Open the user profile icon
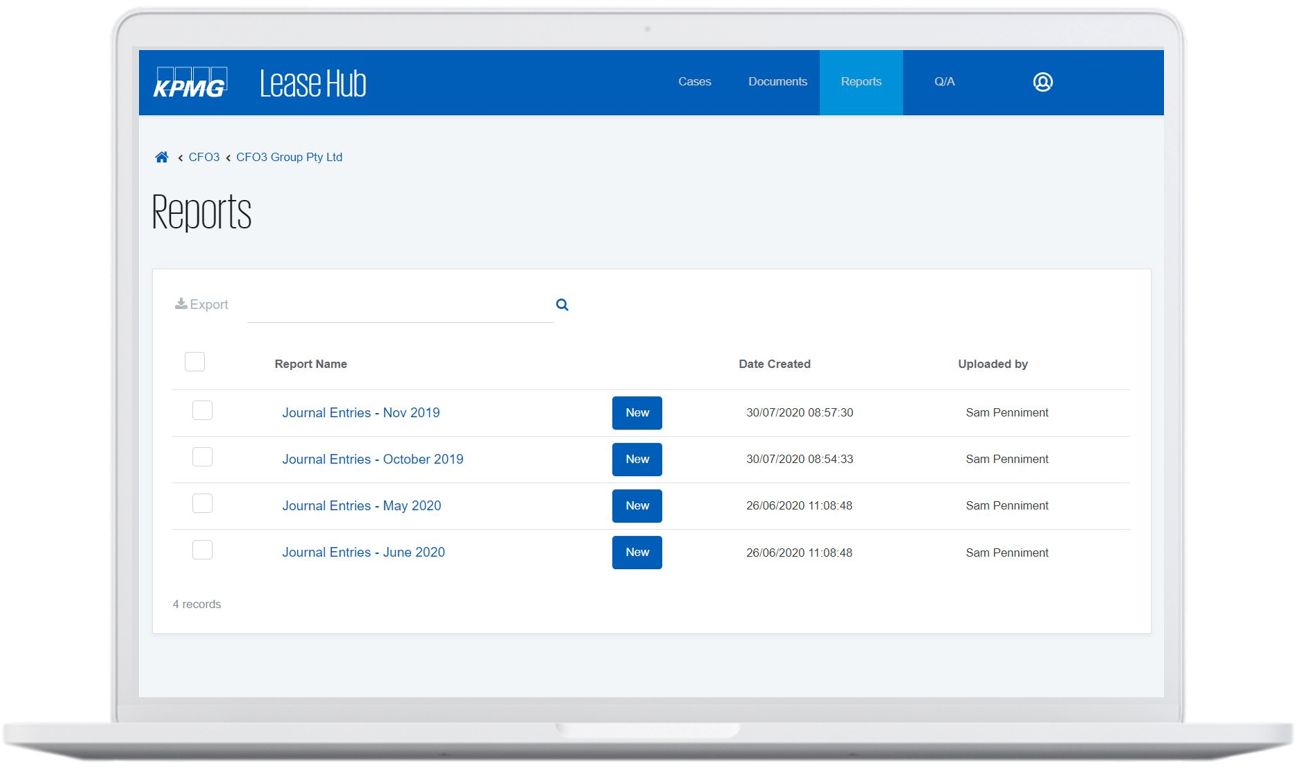1298x768 pixels. (x=1042, y=82)
